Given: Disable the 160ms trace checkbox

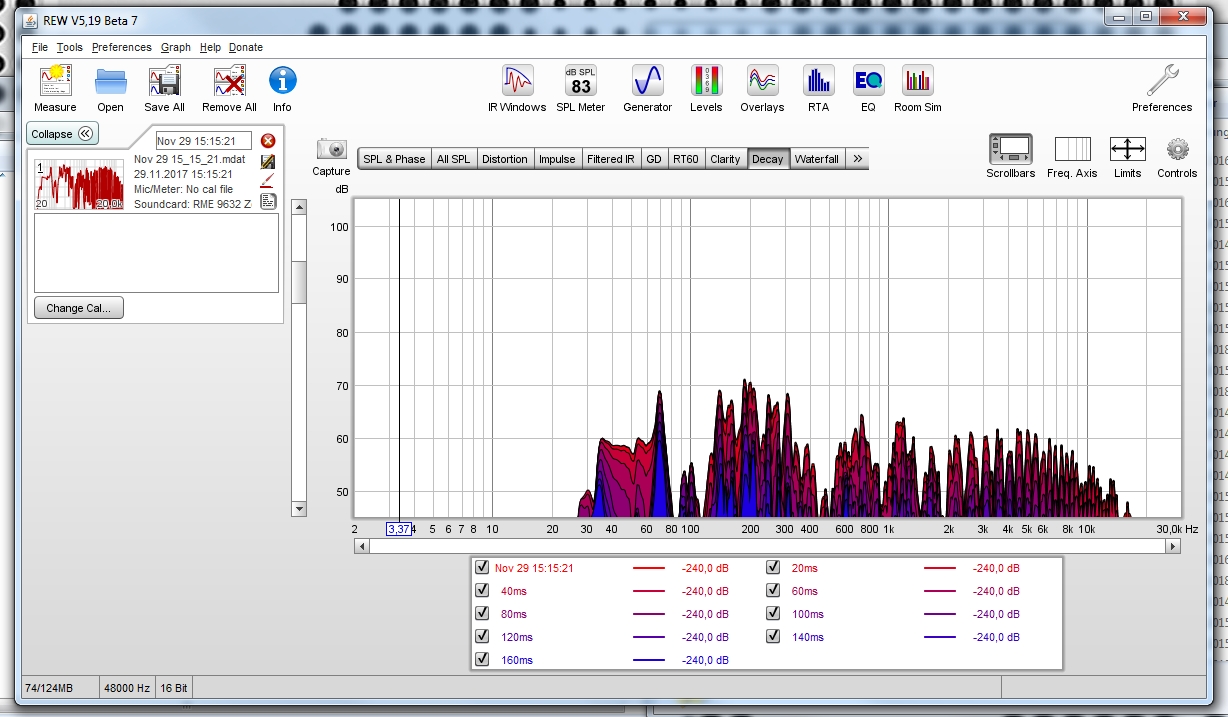Looking at the screenshot, I should point(483,660).
